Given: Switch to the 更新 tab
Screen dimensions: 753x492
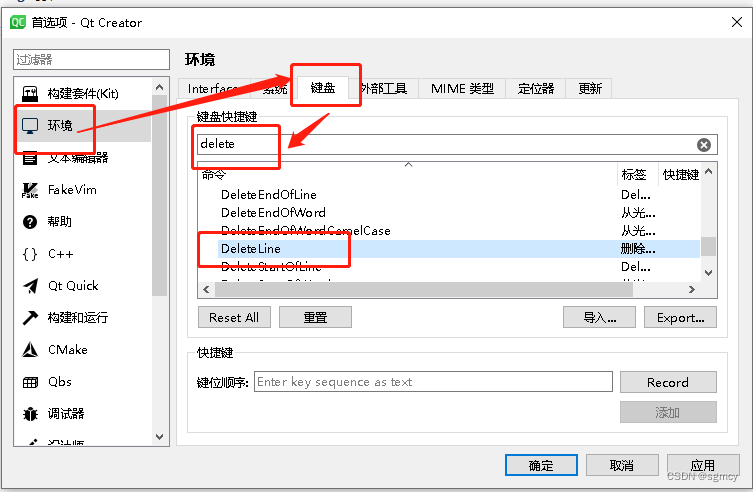Looking at the screenshot, I should pos(589,89).
